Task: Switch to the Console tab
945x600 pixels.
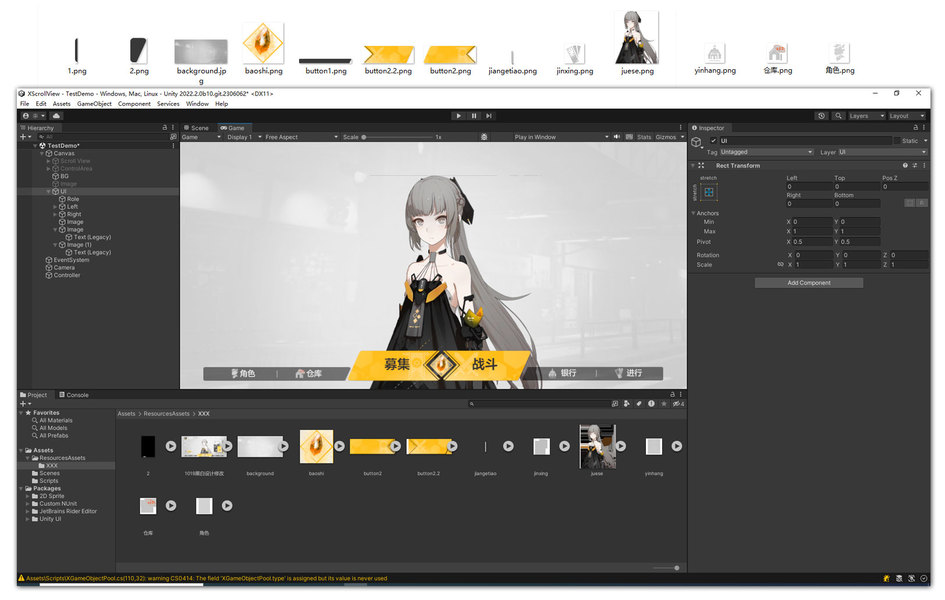Action: point(74,395)
